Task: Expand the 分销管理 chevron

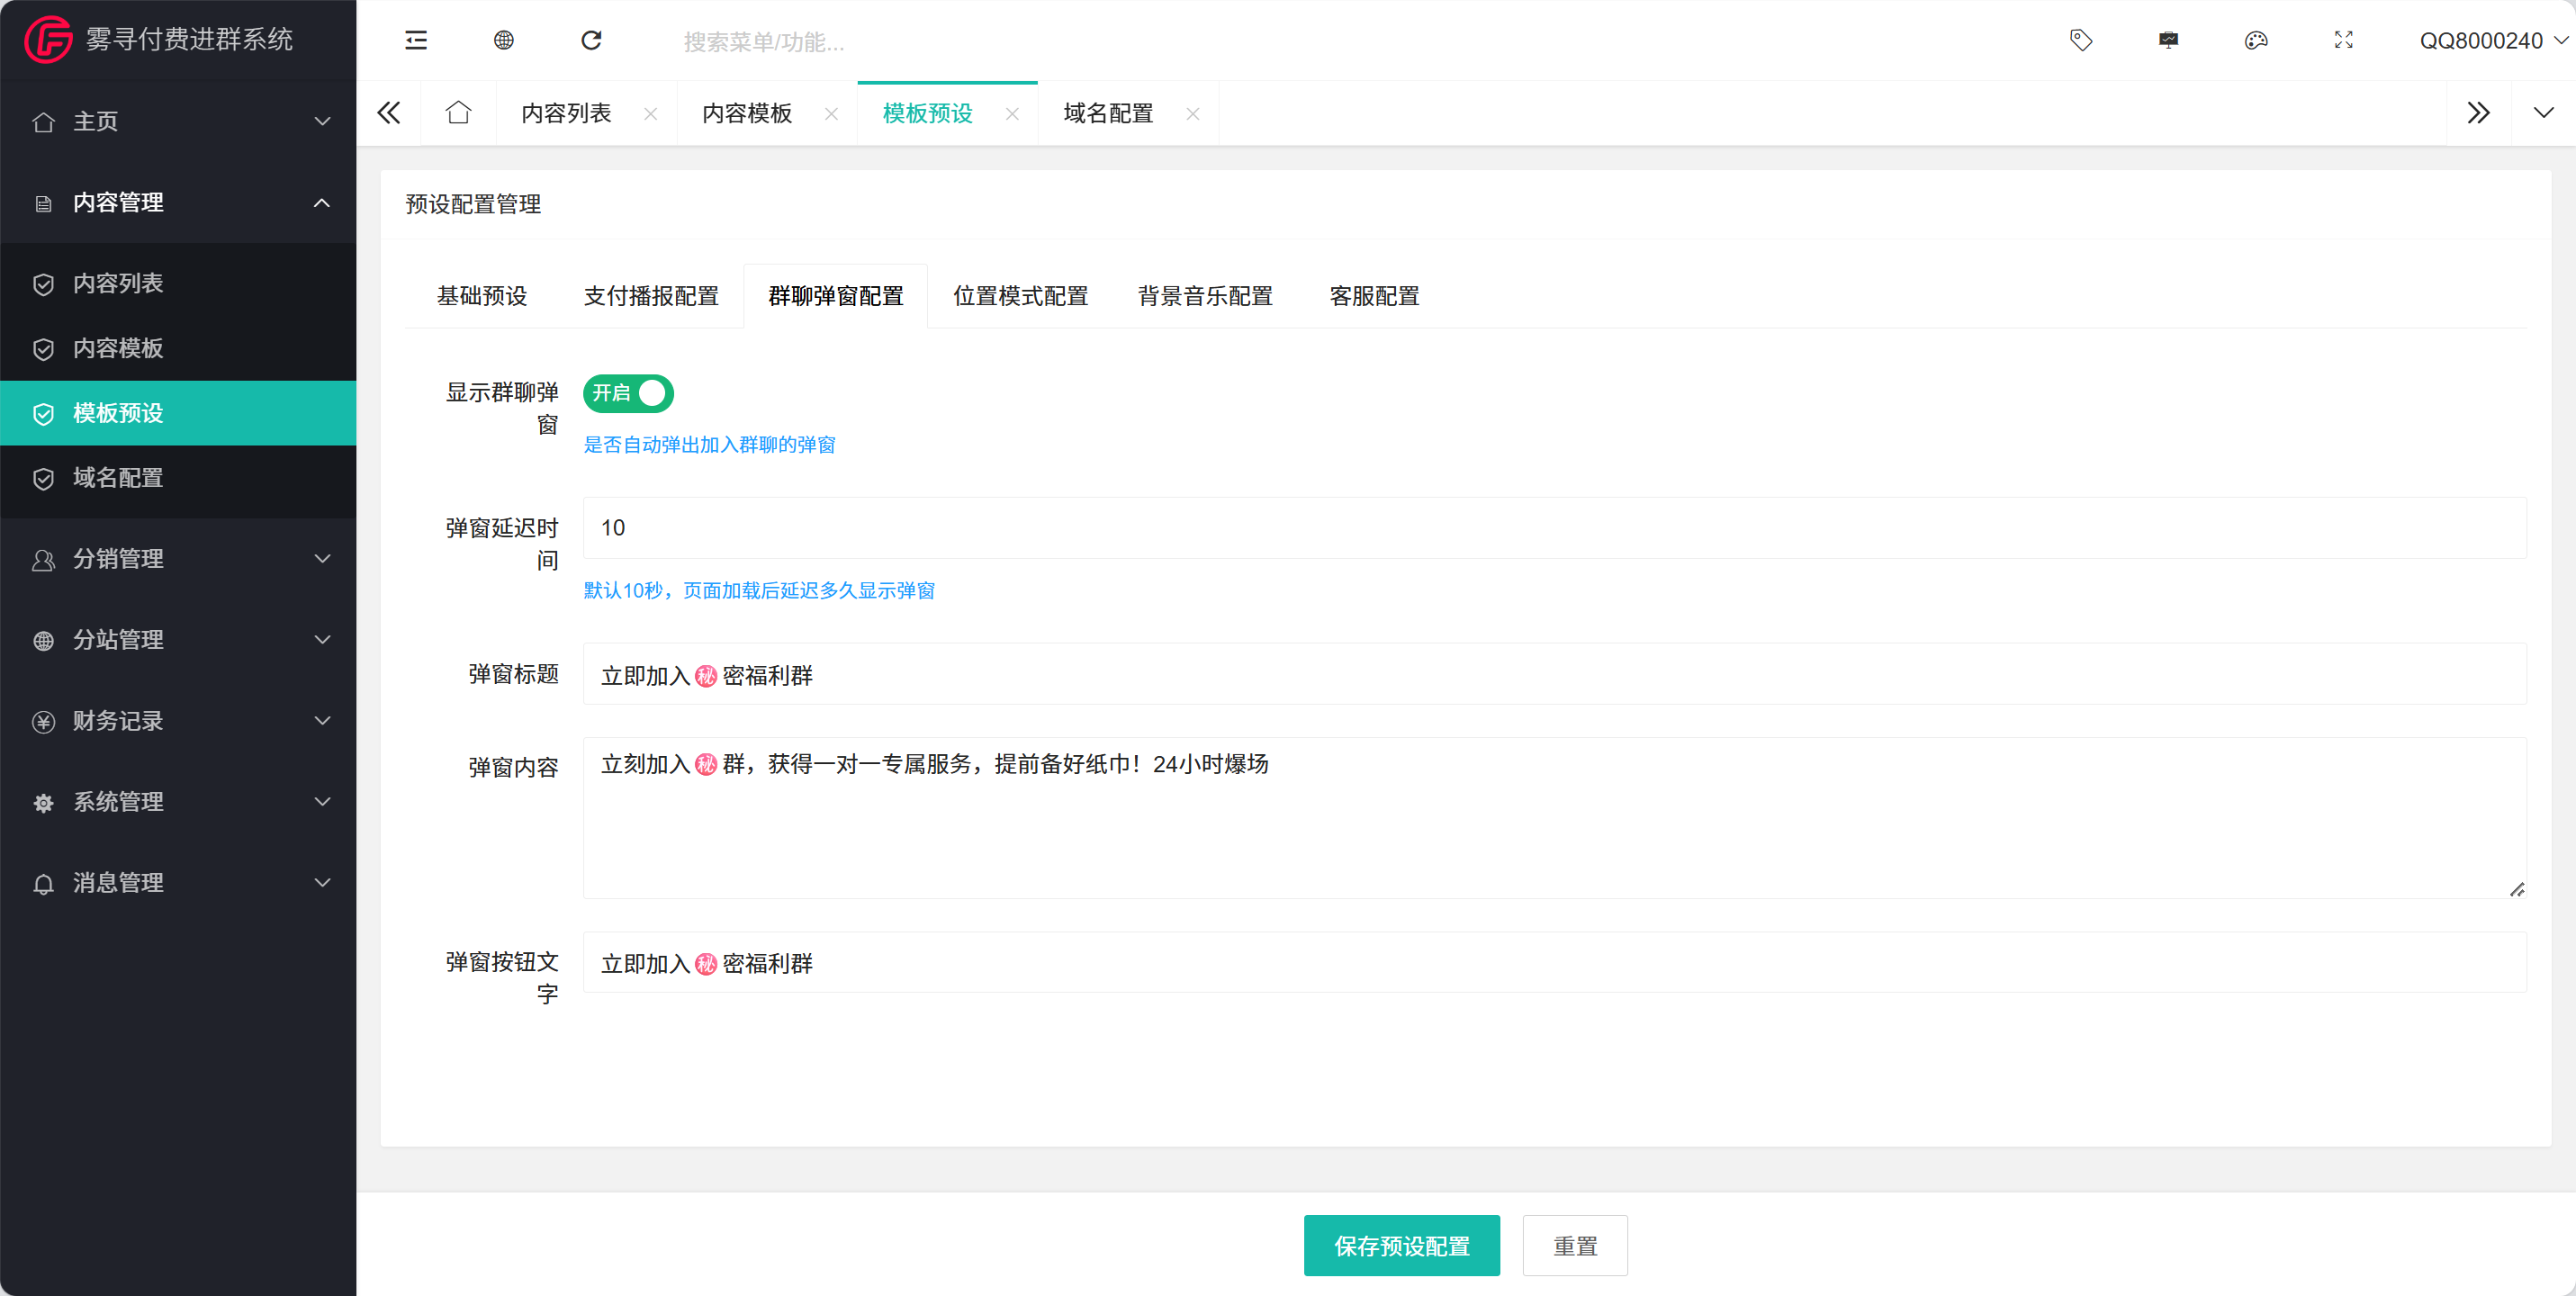Action: click(x=322, y=559)
